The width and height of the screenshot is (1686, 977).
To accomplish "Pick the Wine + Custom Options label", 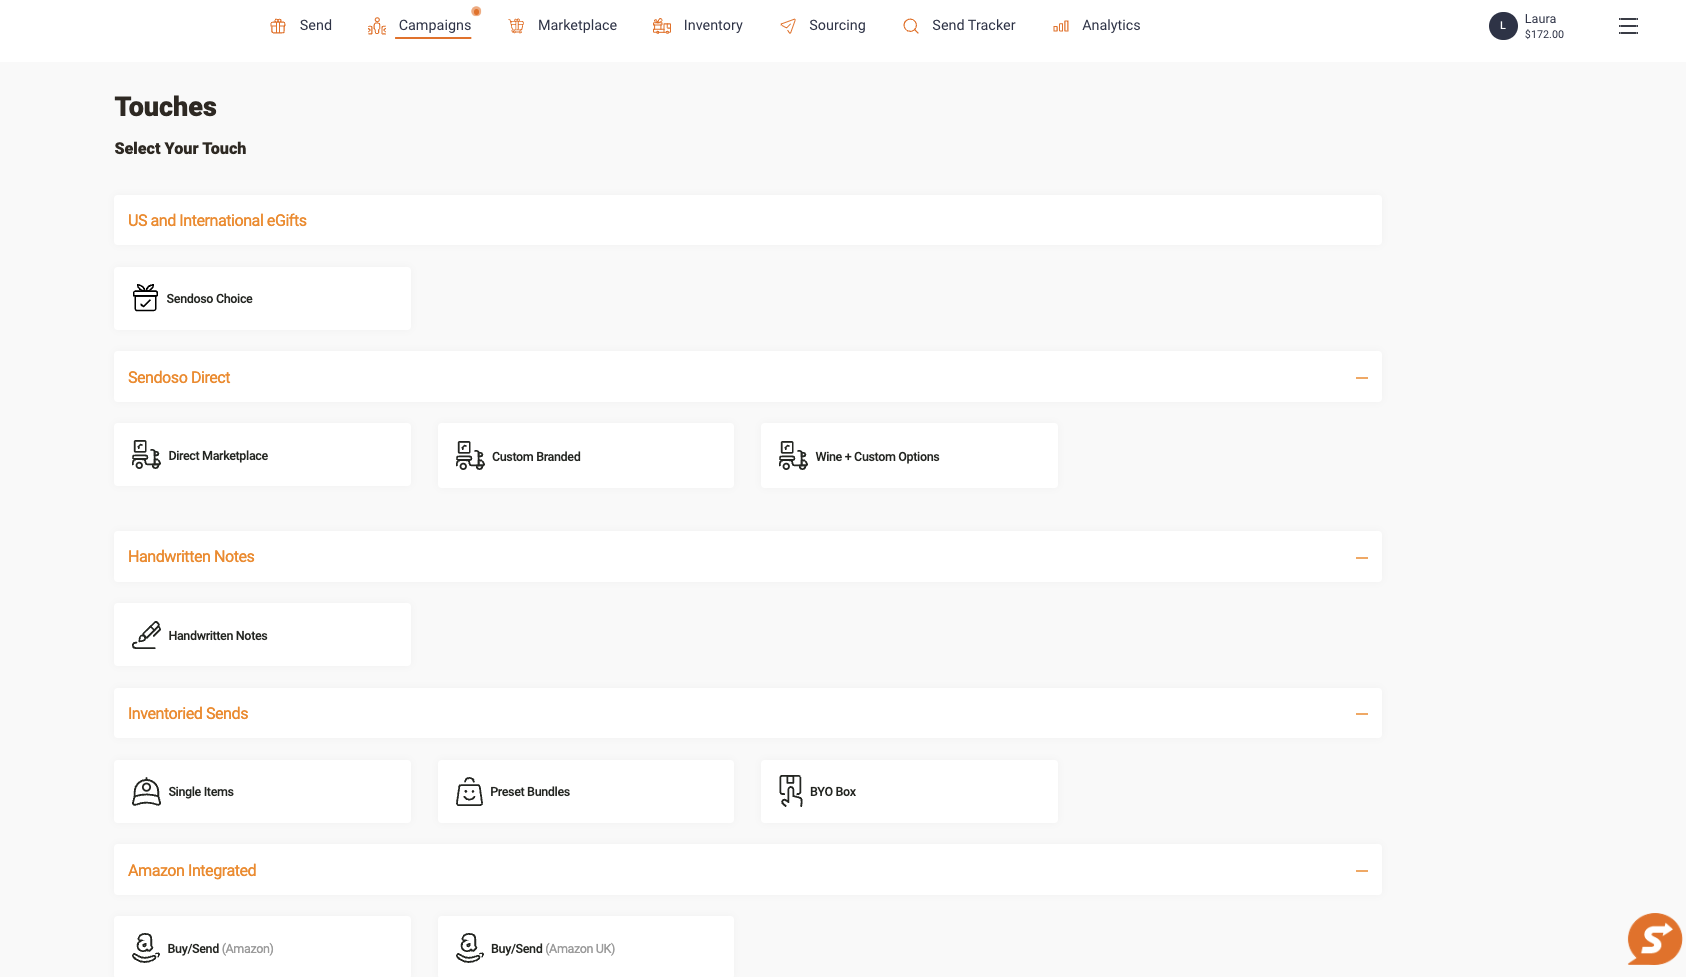I will pos(877,456).
